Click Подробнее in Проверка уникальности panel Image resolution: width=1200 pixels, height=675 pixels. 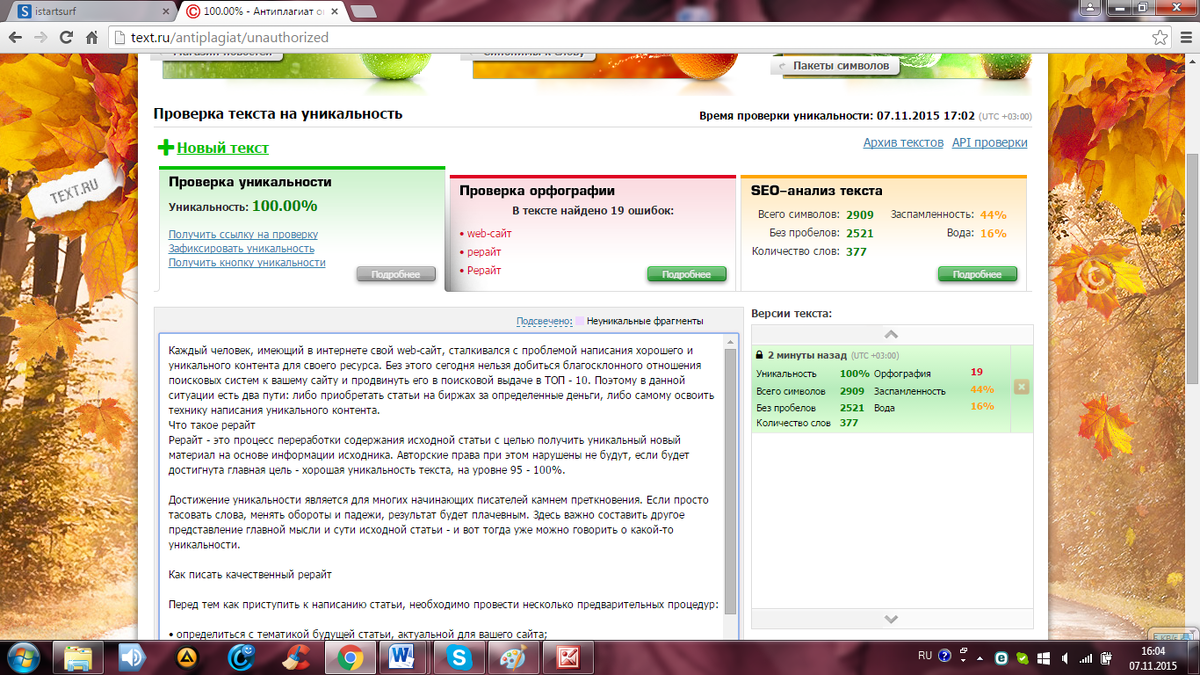coord(396,274)
